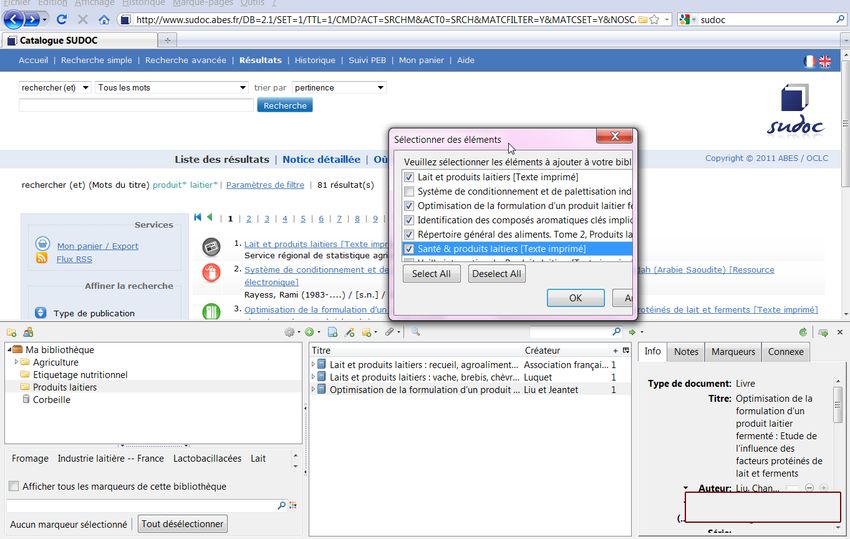Open the Zotero Actions gear menu

coord(292,332)
